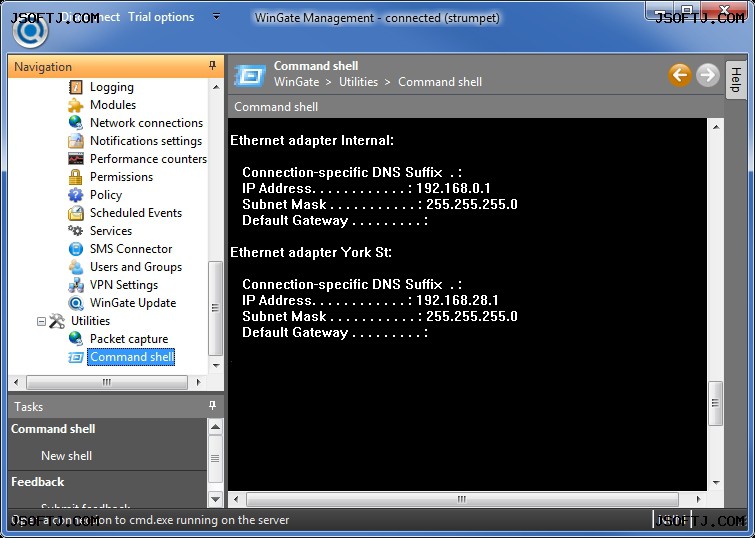The height and width of the screenshot is (538, 755).
Task: Click navigation horizontal scroll-right arrow
Action: pos(198,382)
